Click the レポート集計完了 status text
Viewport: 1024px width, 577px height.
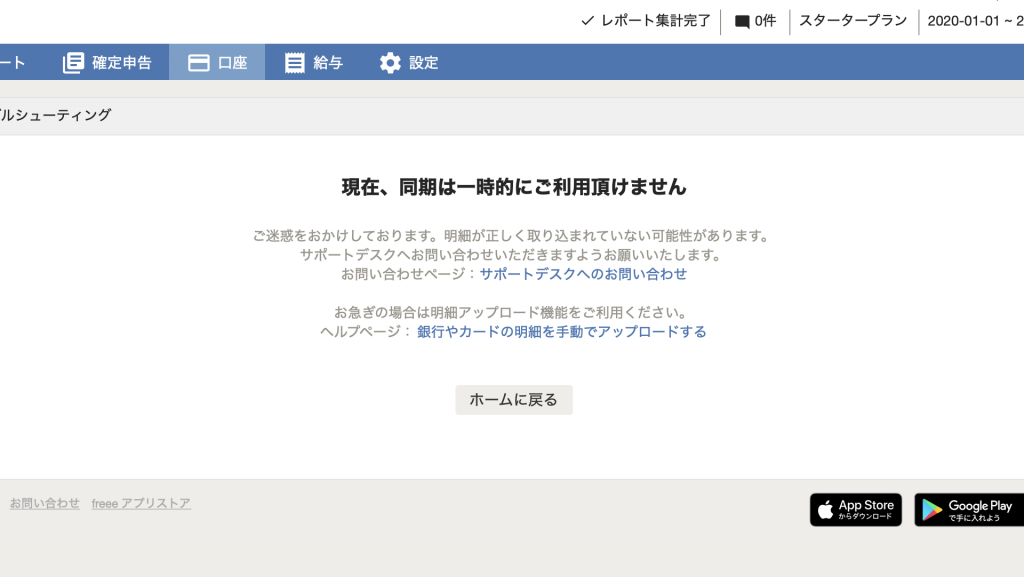click(656, 21)
